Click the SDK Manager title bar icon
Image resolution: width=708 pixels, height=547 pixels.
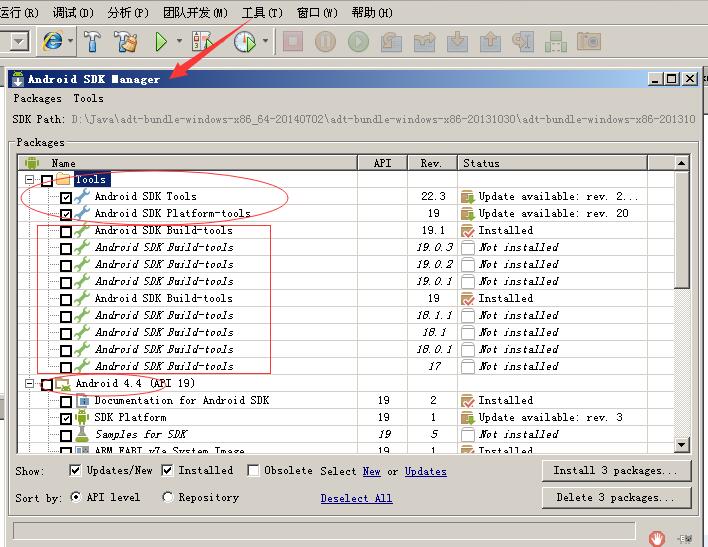pos(18,79)
